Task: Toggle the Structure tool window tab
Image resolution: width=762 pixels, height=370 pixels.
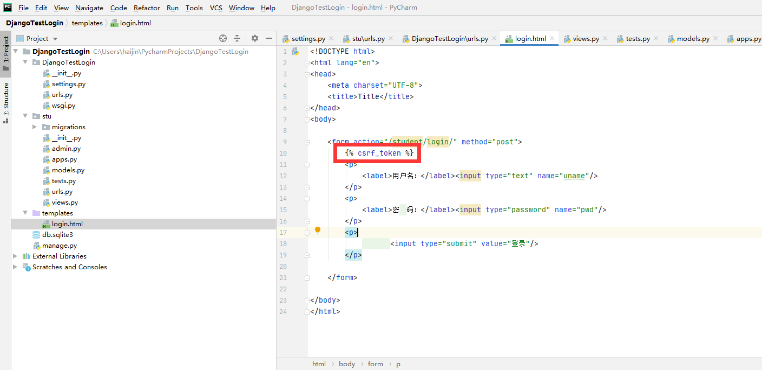Action: point(6,103)
